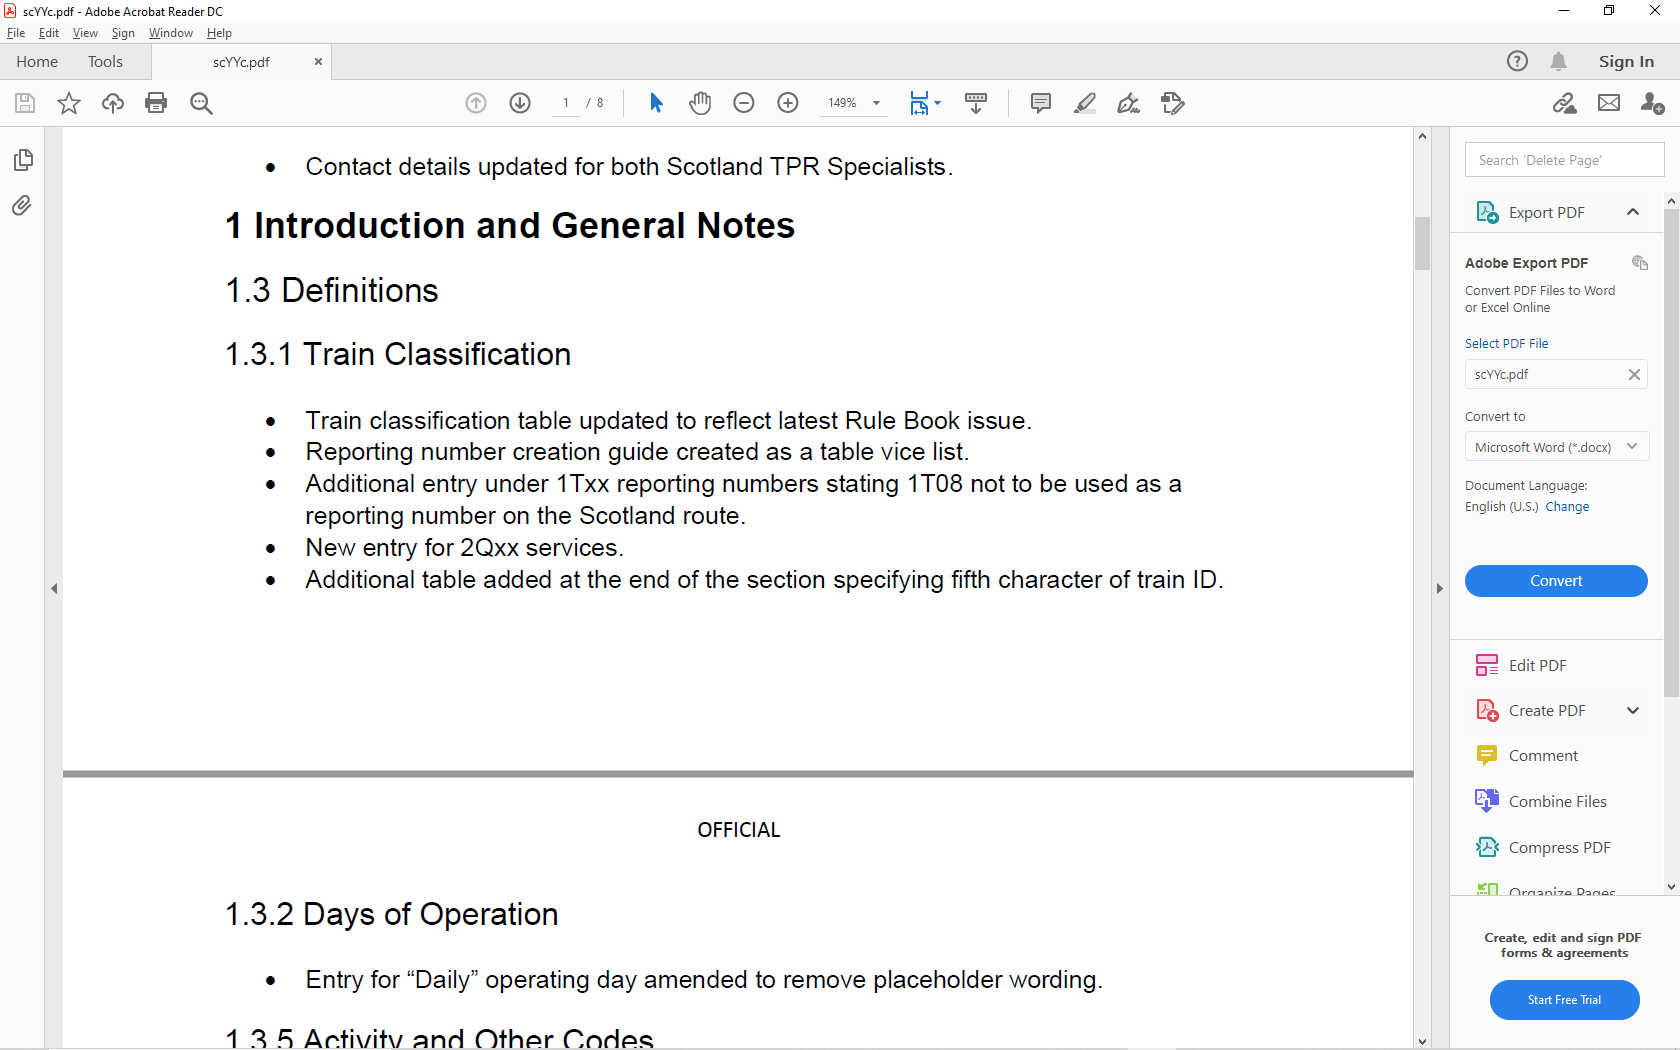Click the document scroll down arrow
This screenshot has height=1050, width=1680.
1422,1041
